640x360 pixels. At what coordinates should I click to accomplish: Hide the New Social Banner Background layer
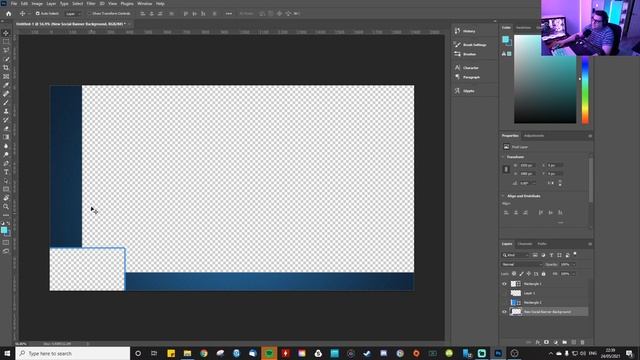point(504,312)
